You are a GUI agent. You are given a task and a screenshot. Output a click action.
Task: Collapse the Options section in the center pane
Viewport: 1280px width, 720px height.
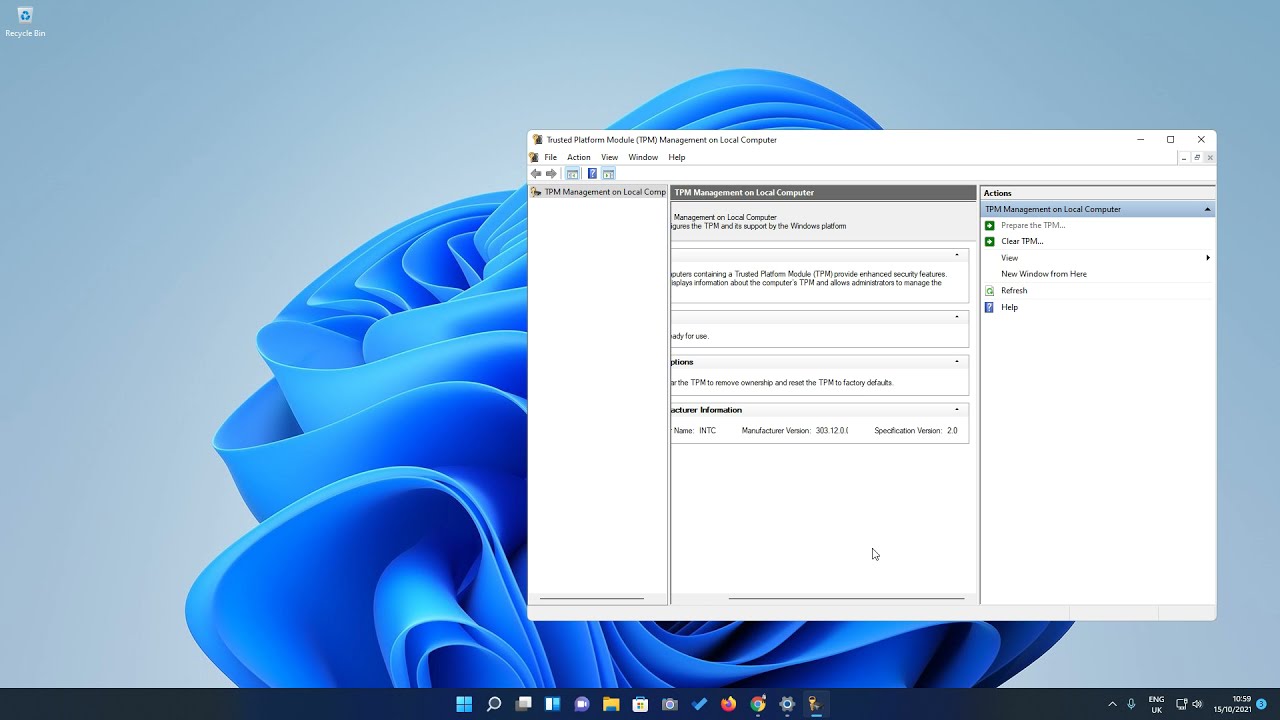pos(957,362)
